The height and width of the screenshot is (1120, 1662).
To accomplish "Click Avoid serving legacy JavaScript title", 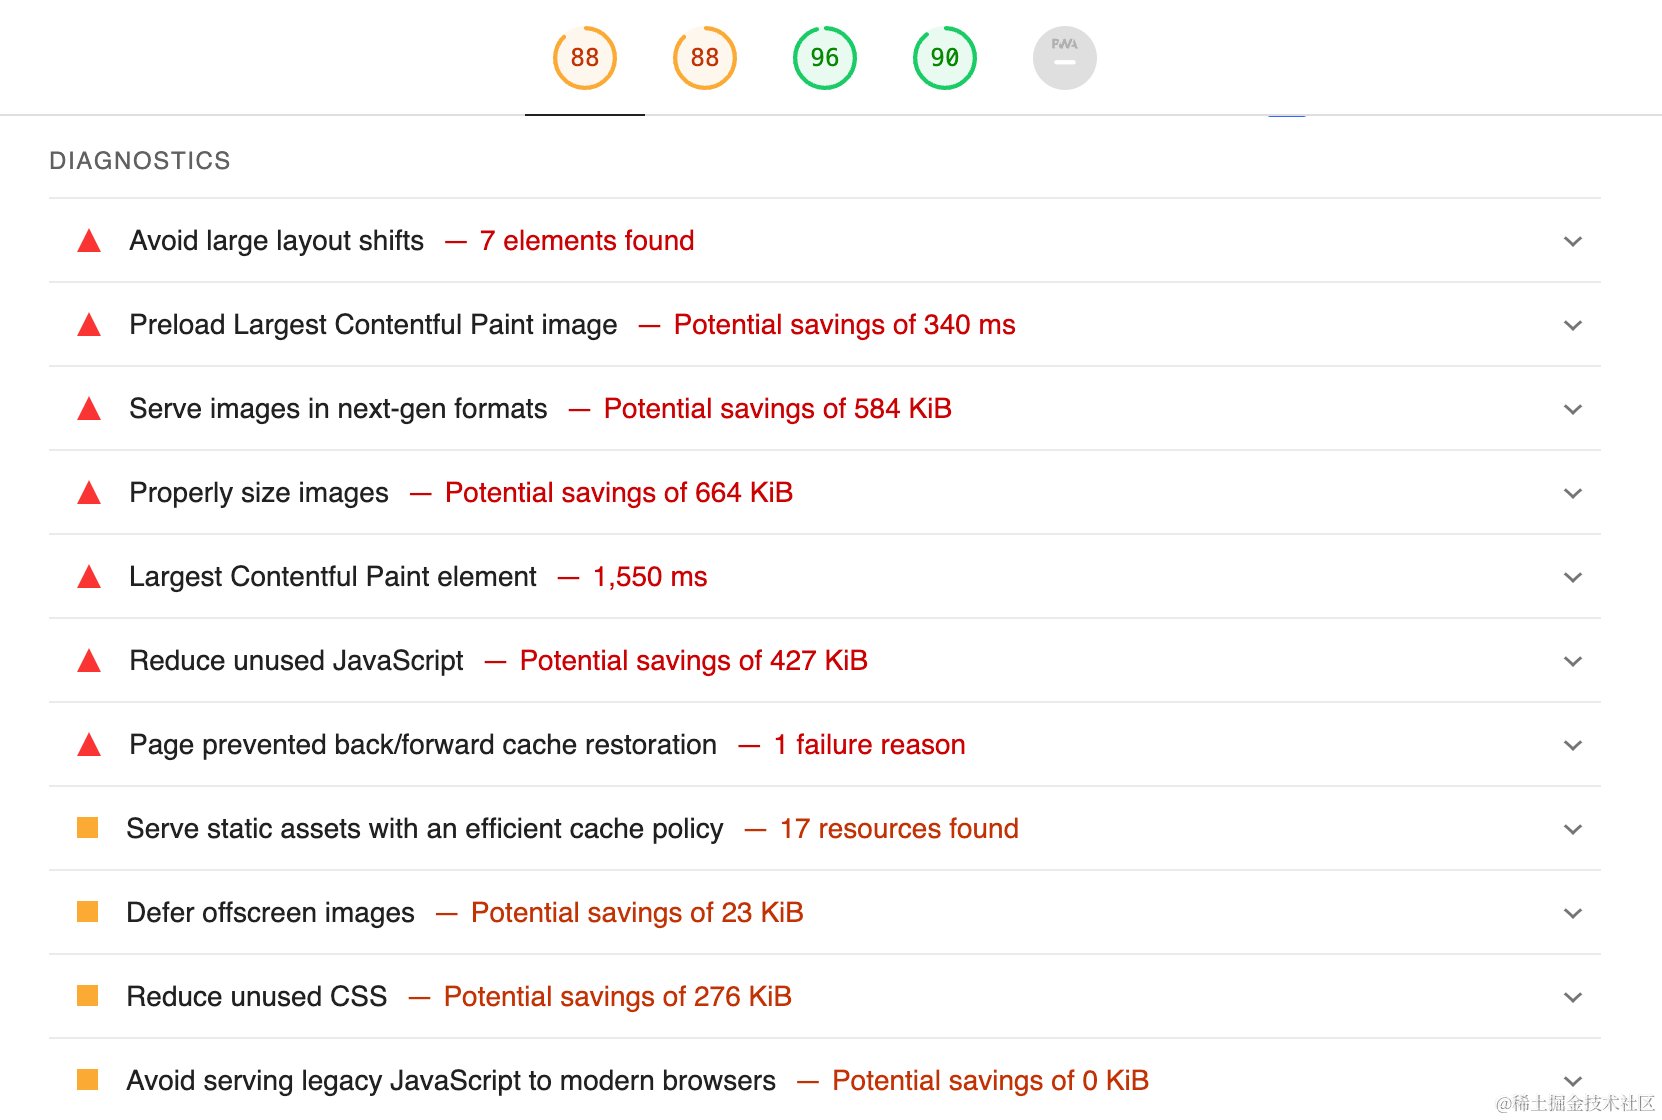I will pos(451,1081).
